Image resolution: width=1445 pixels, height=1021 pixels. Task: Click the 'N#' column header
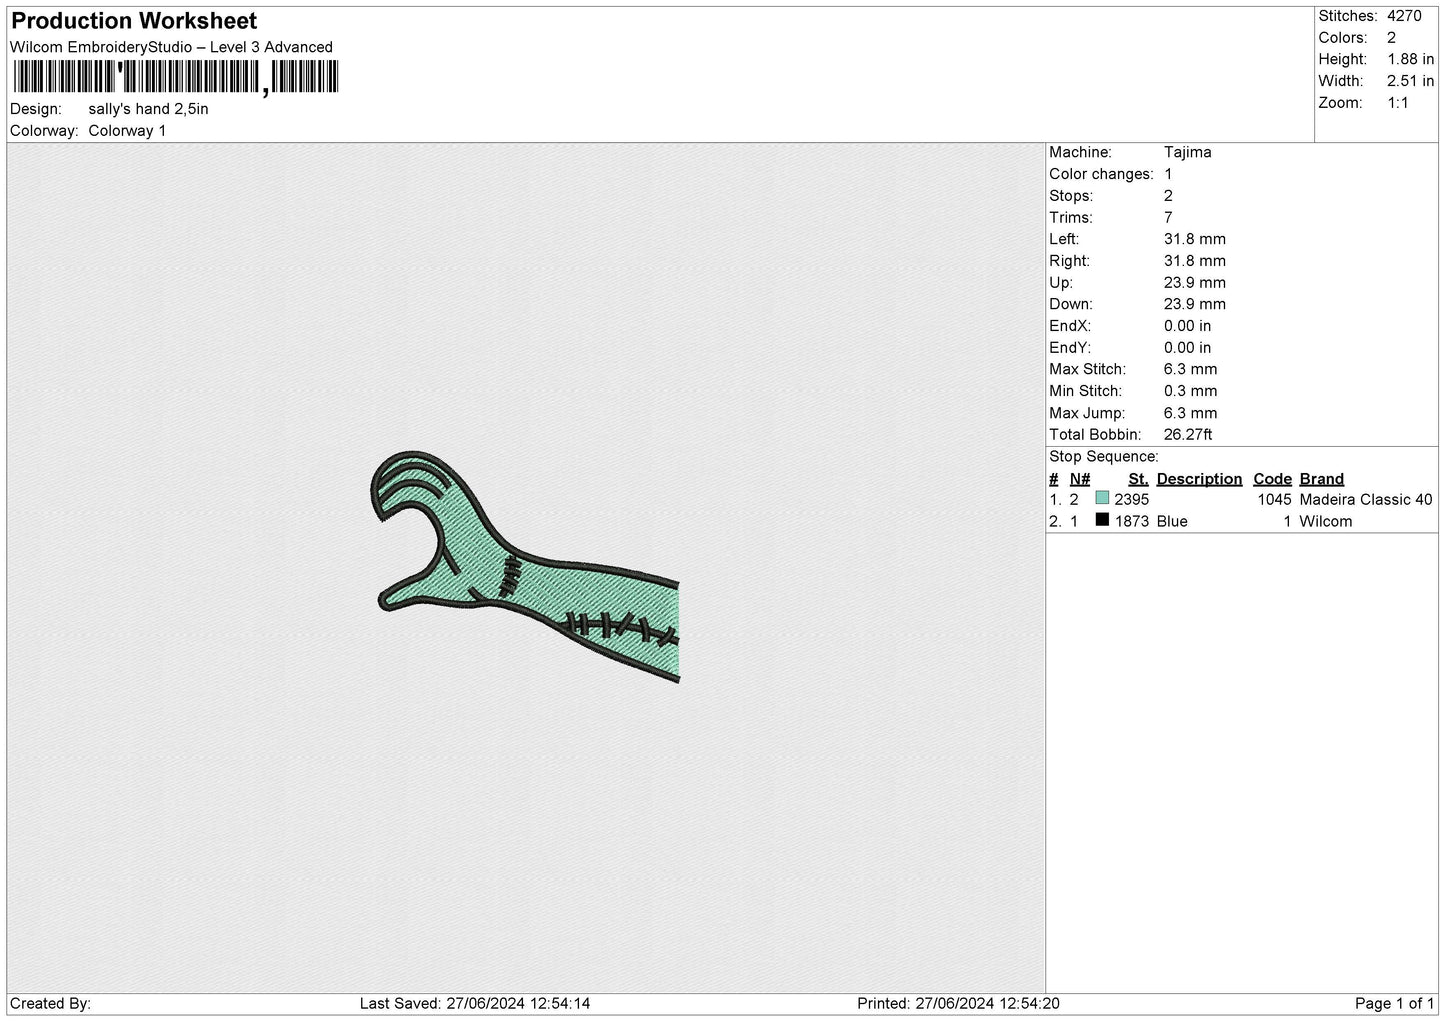pos(1080,479)
